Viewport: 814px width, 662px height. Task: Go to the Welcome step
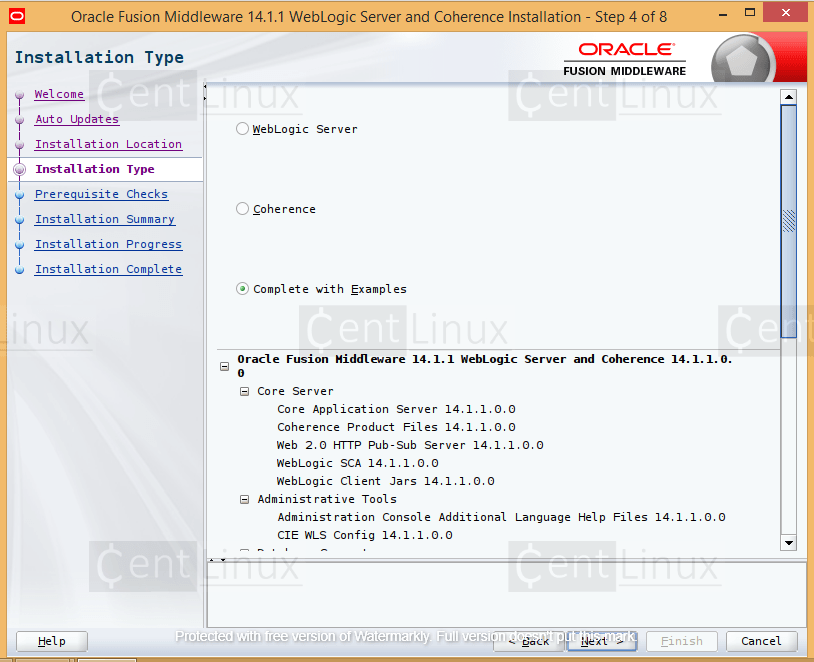click(x=59, y=94)
